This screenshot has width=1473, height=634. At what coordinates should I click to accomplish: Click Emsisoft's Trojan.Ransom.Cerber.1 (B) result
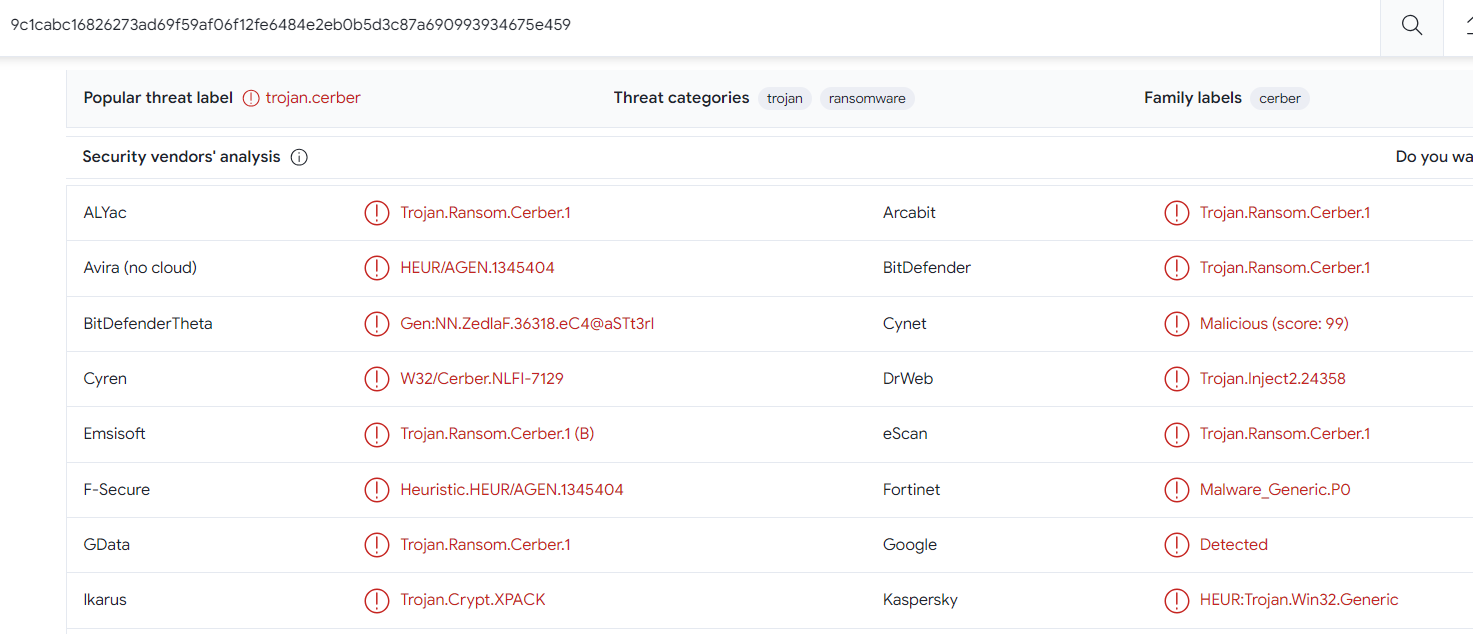click(x=497, y=434)
